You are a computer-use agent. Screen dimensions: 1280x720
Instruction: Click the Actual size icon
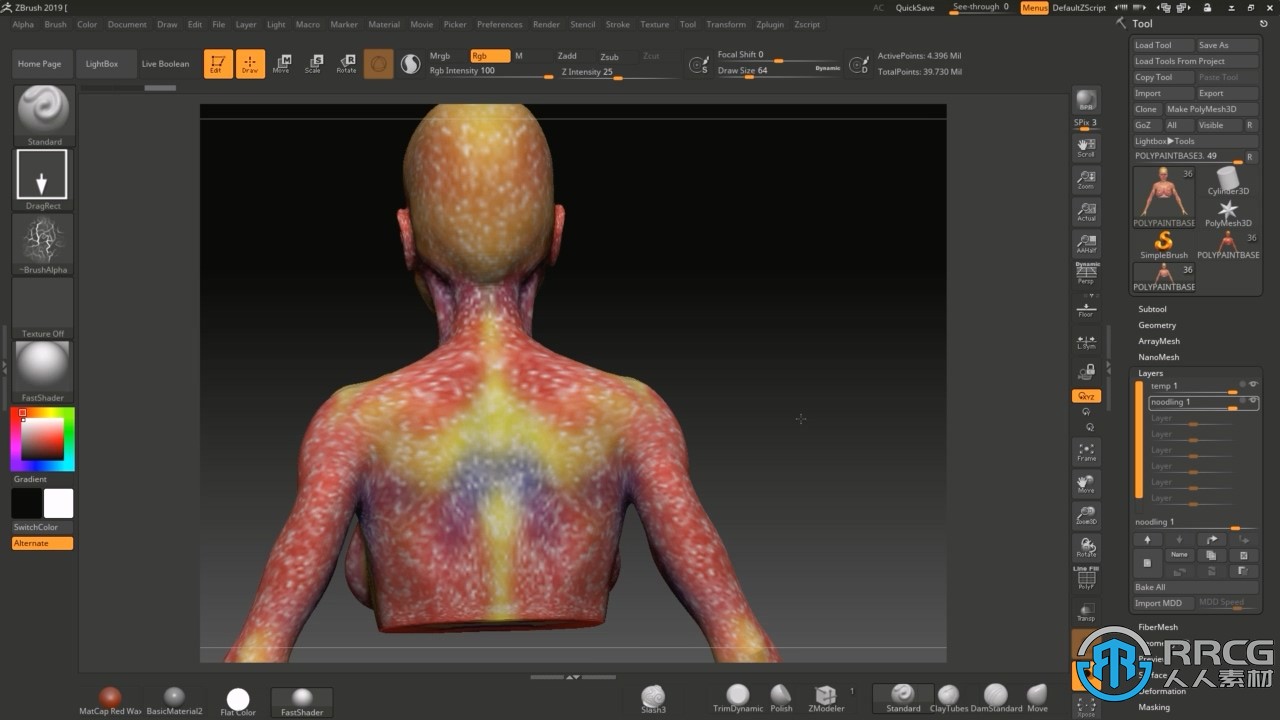1086,212
